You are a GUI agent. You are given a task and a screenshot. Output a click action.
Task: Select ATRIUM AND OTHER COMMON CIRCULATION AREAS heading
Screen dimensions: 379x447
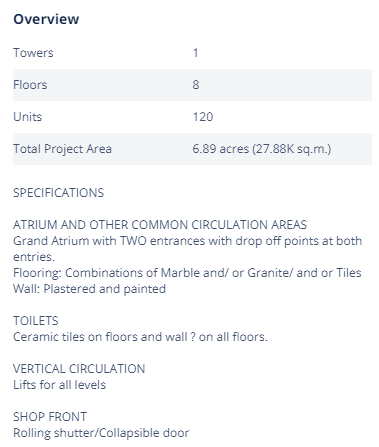click(x=160, y=225)
